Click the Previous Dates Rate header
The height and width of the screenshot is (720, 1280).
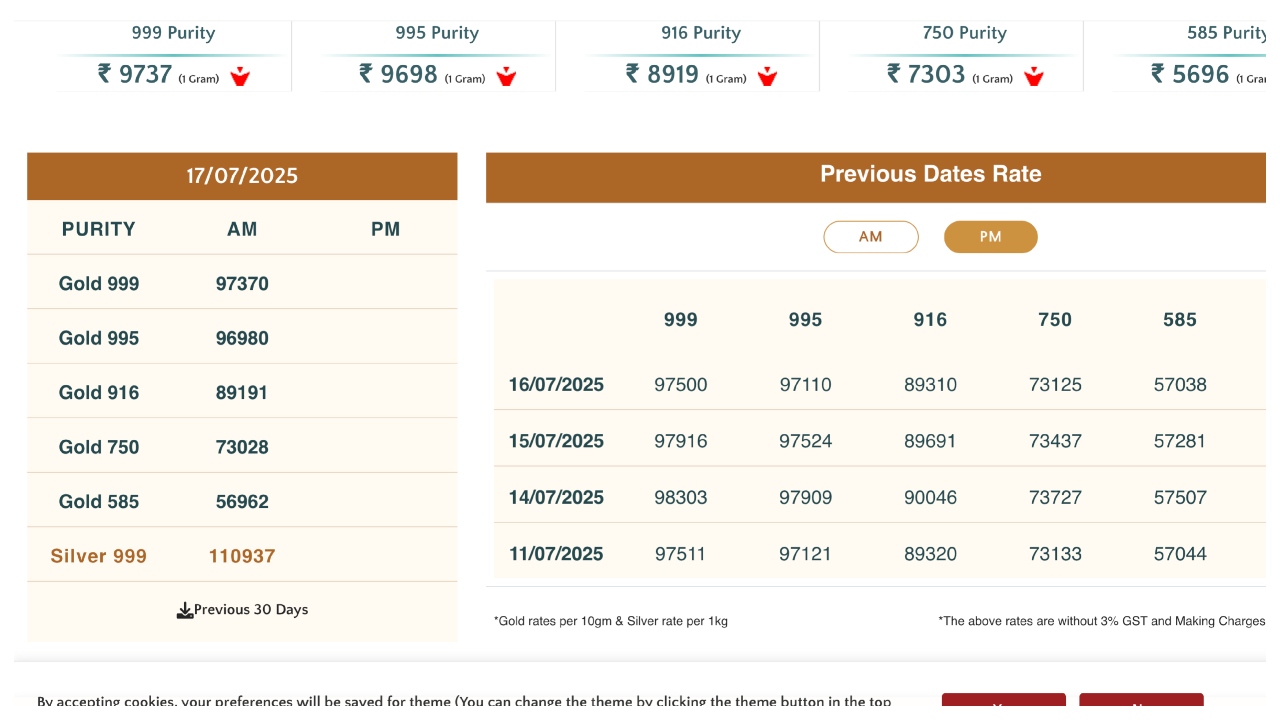(930, 174)
